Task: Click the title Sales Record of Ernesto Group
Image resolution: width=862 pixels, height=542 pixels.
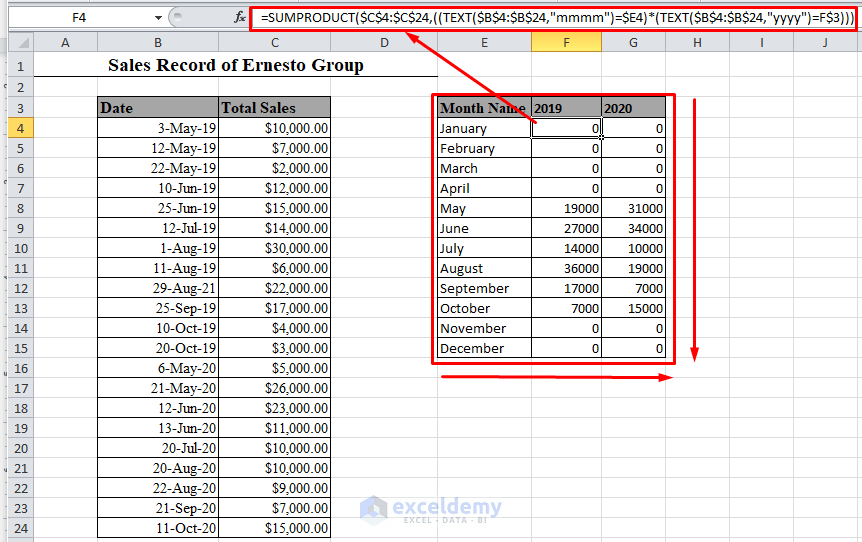Action: [236, 65]
